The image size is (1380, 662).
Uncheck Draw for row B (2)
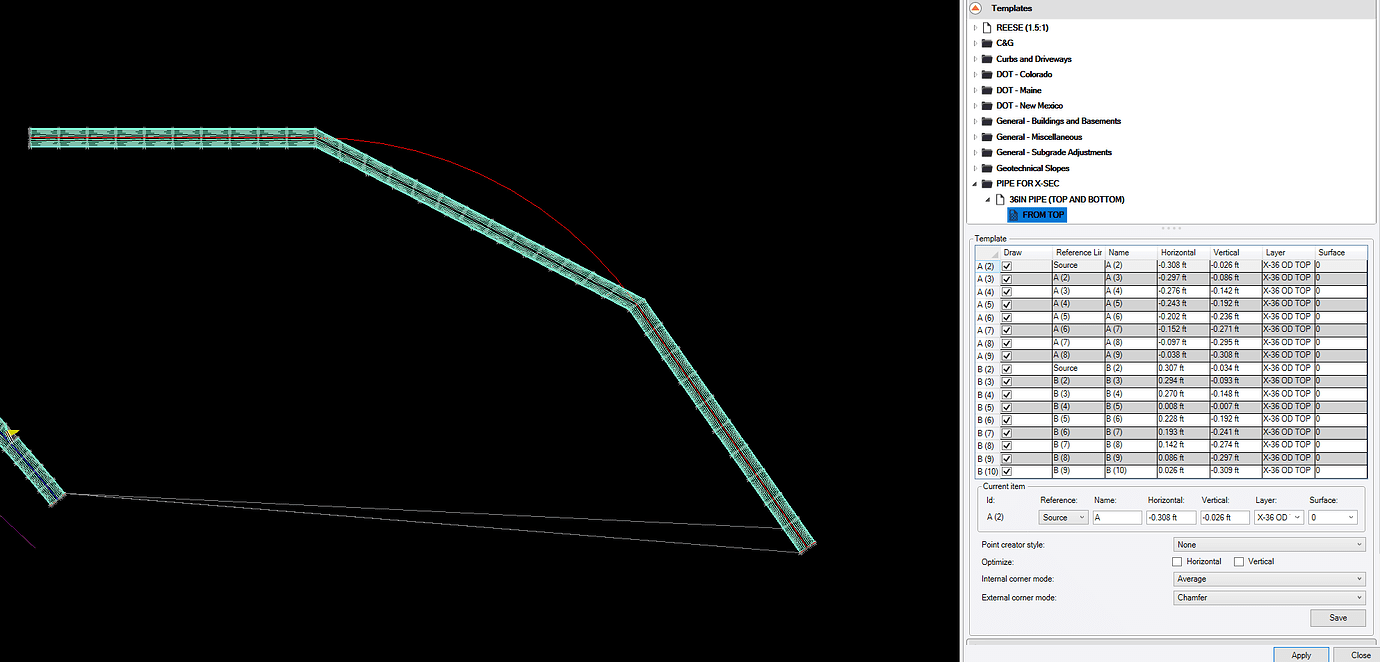click(x=1007, y=368)
